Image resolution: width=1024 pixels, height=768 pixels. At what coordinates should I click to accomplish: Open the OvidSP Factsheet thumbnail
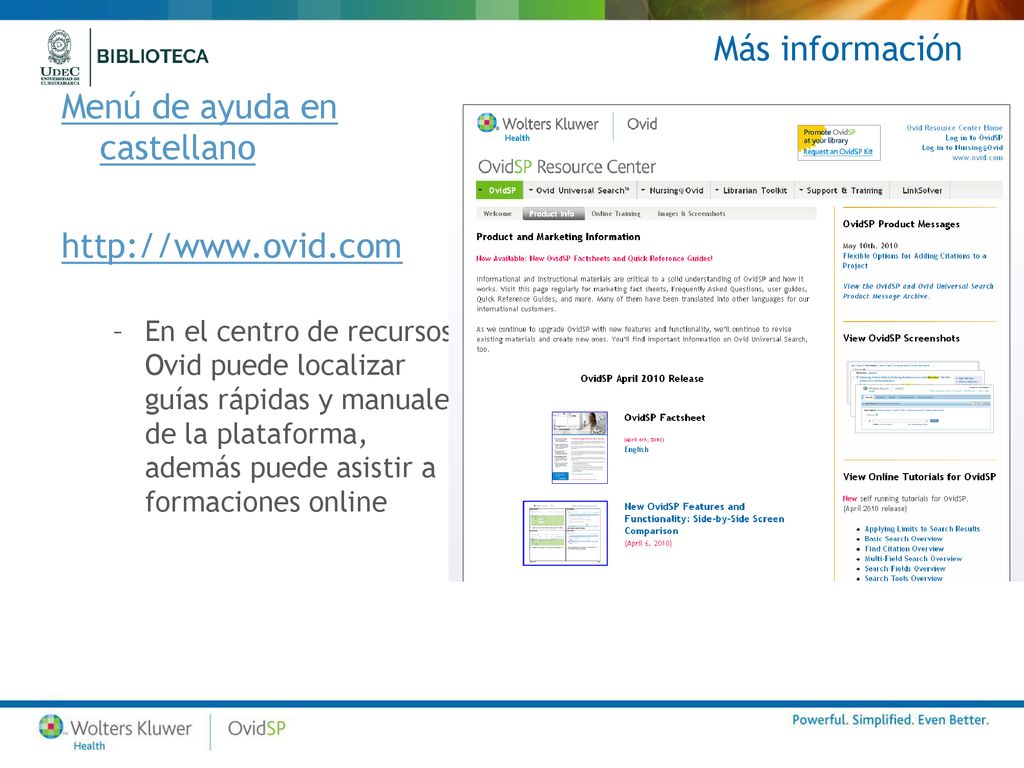tap(580, 447)
